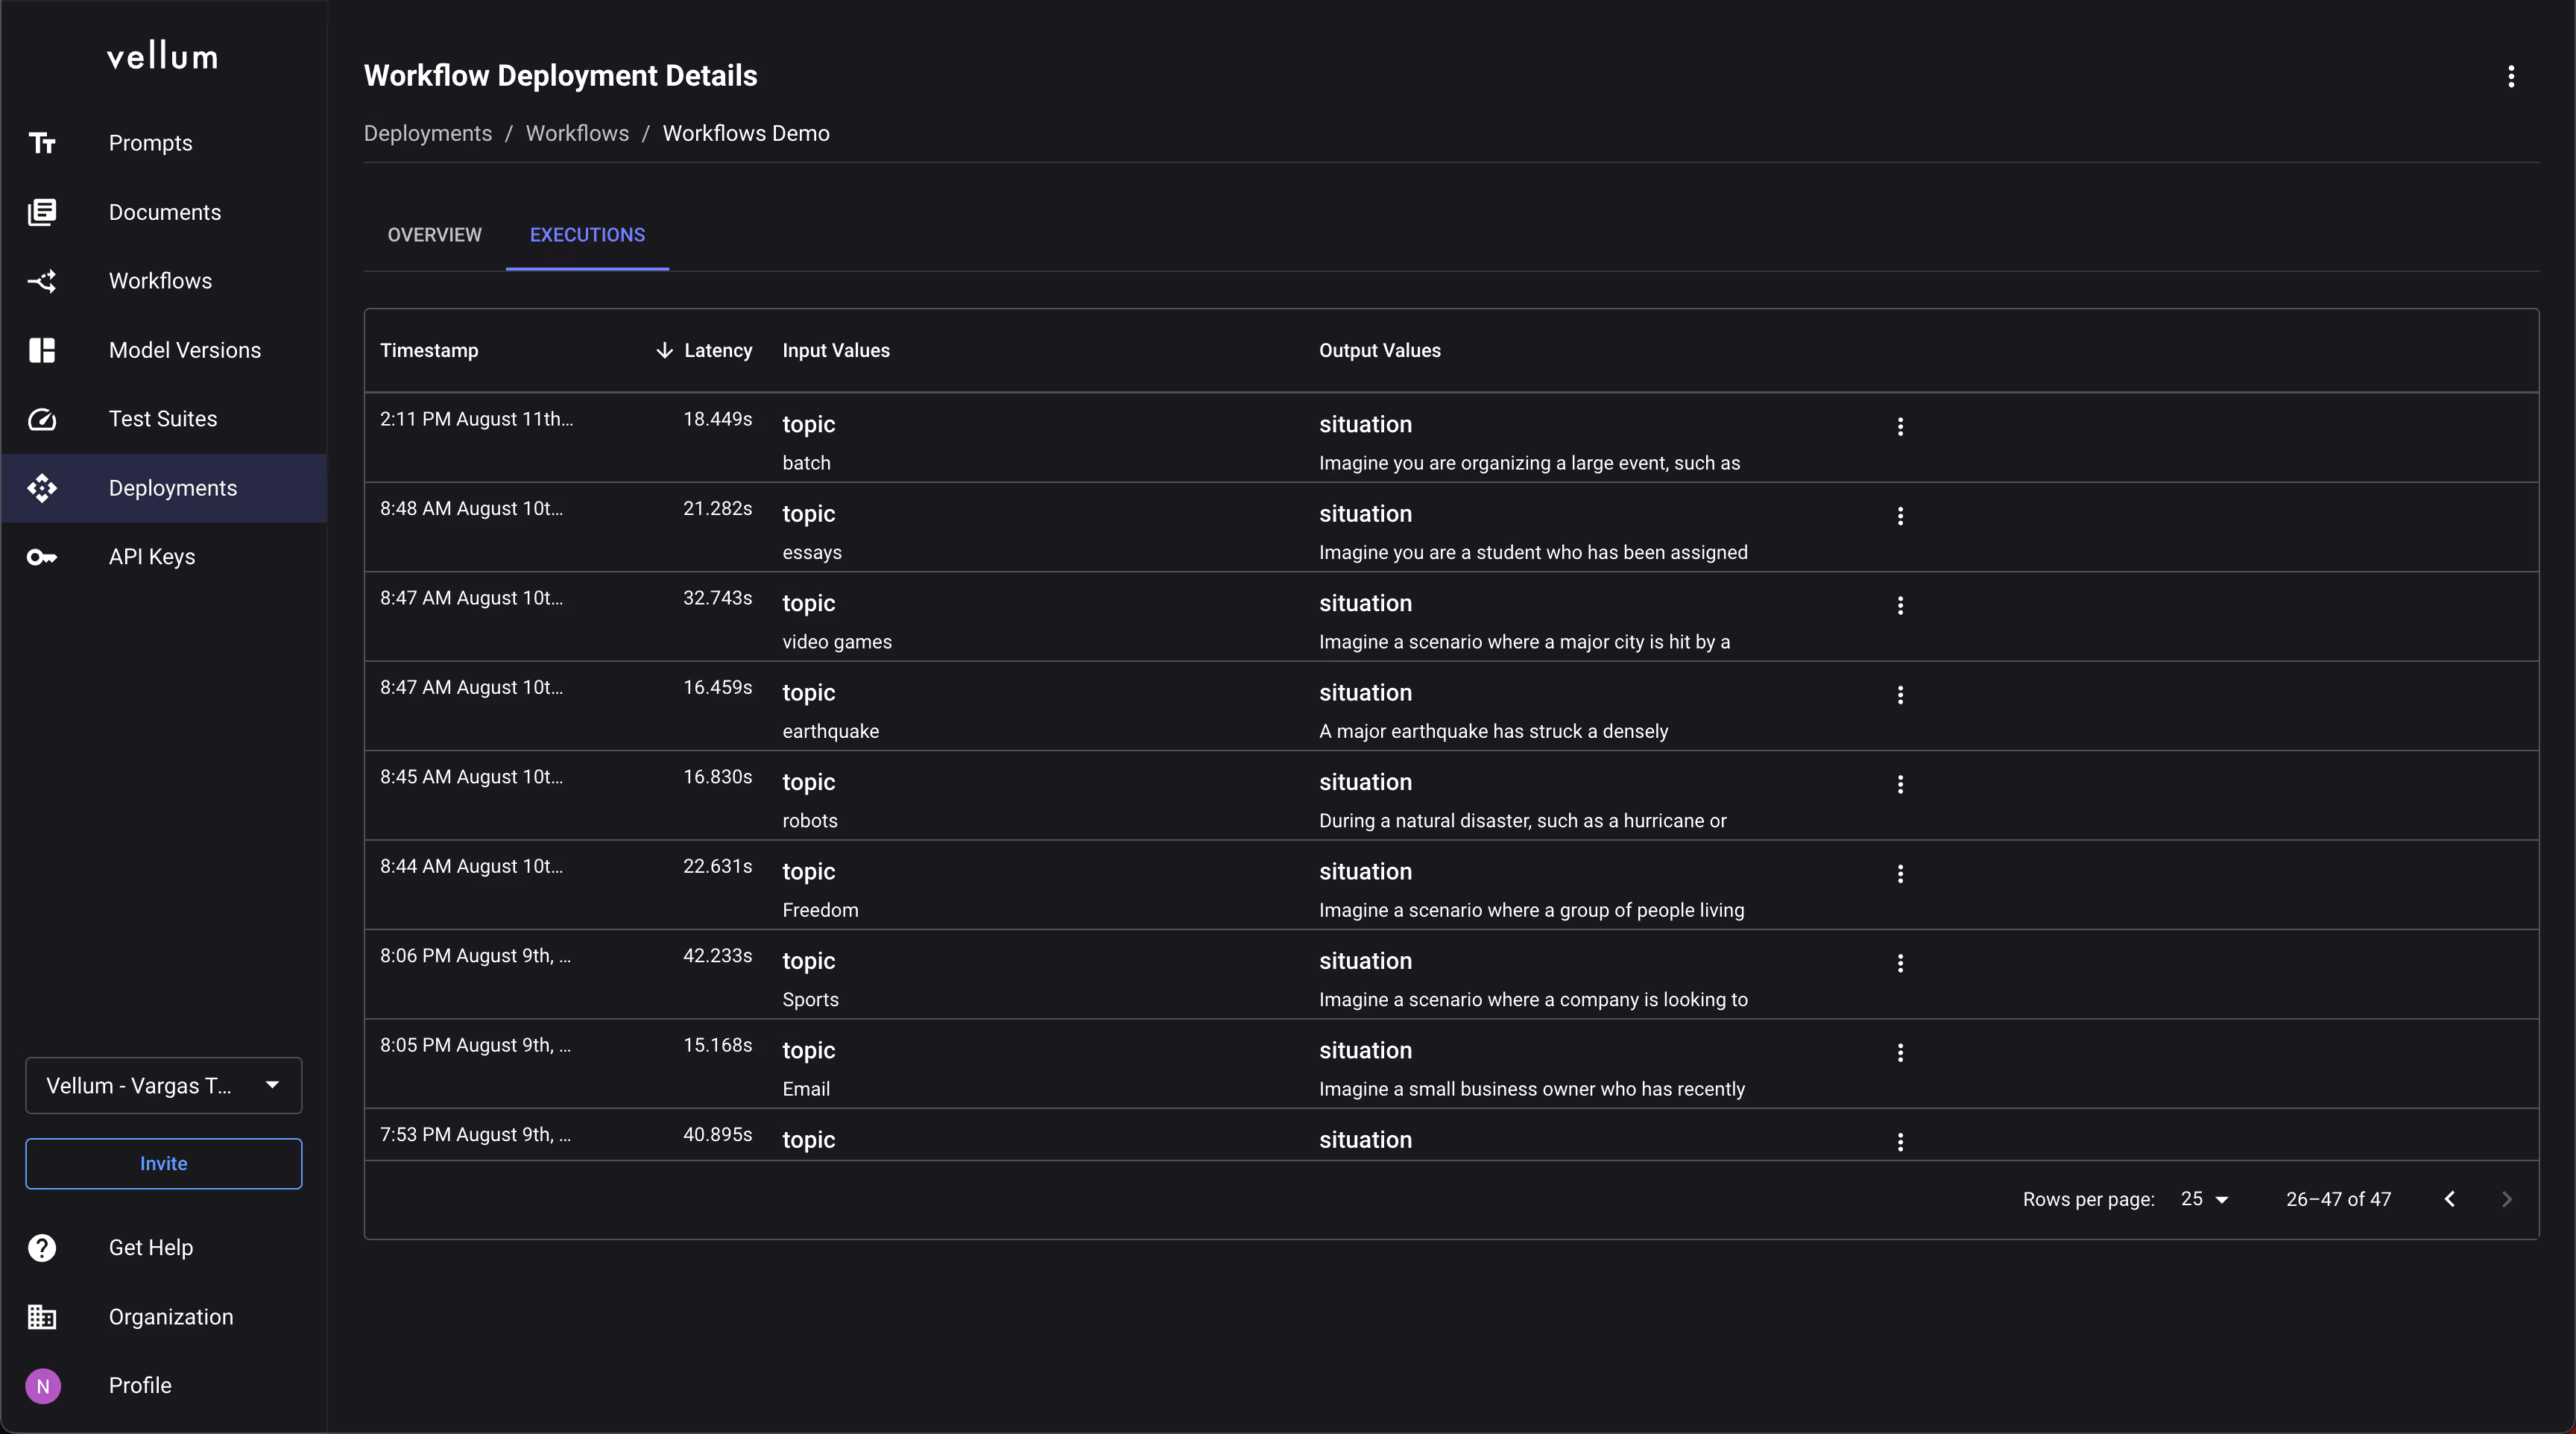The image size is (2576, 1434).
Task: Click output 'A major earthquake has struck'
Action: click(1493, 731)
